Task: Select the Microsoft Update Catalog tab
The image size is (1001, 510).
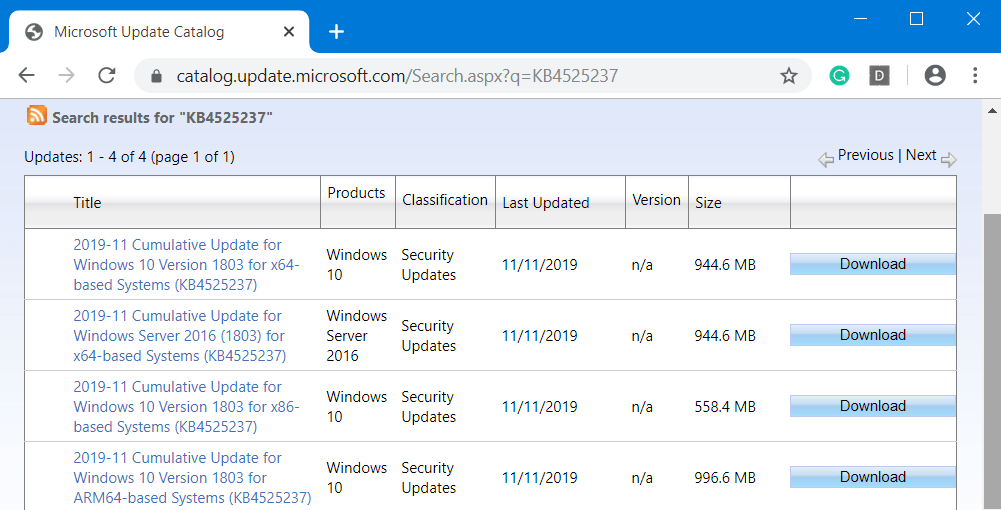Action: pyautogui.click(x=158, y=32)
